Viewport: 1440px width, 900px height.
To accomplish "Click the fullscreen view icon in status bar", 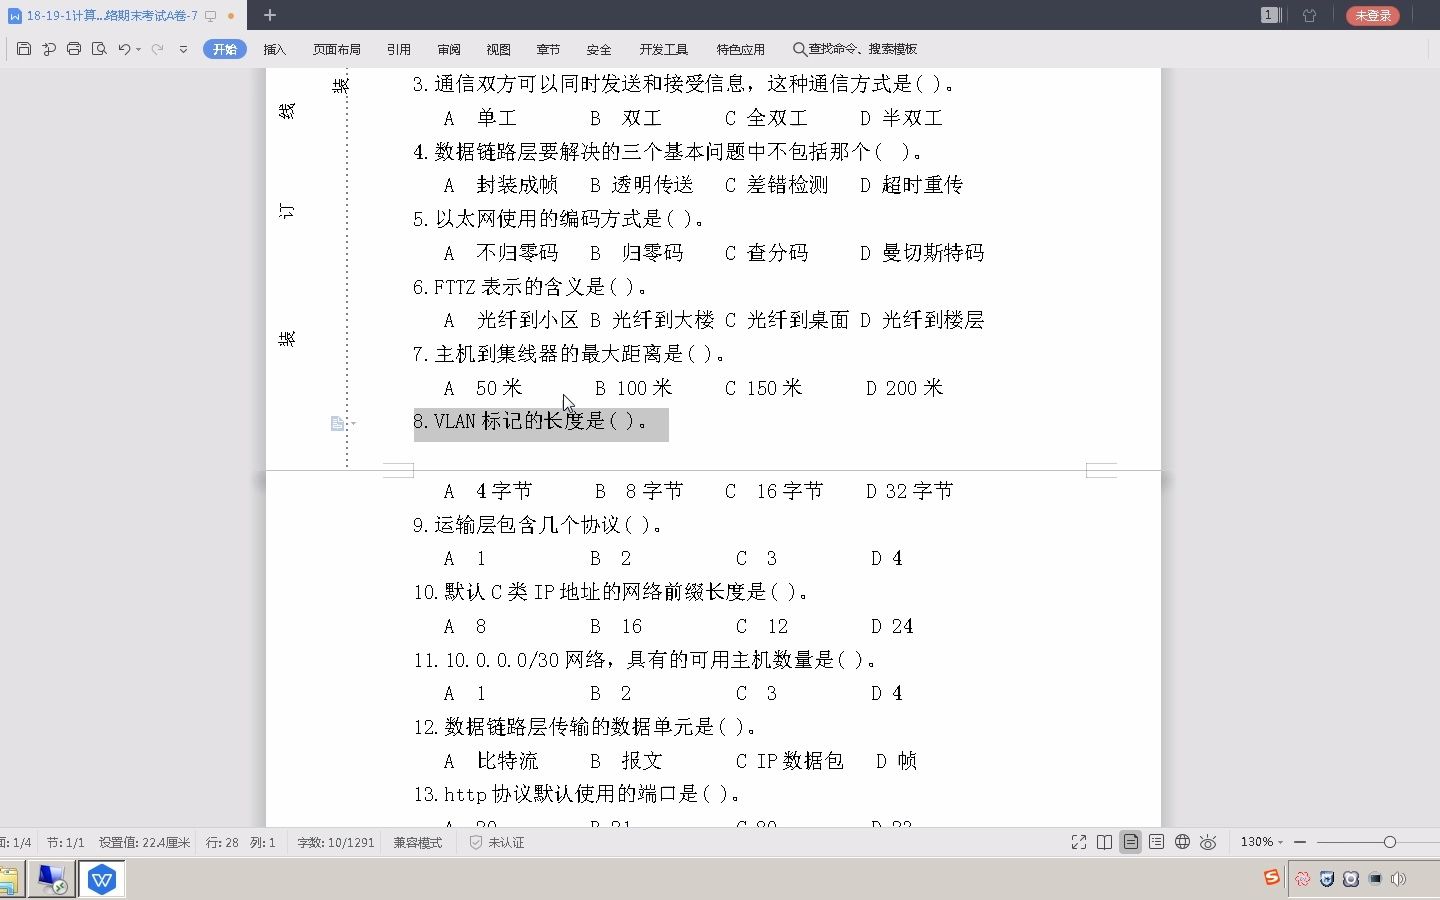I will [1079, 842].
